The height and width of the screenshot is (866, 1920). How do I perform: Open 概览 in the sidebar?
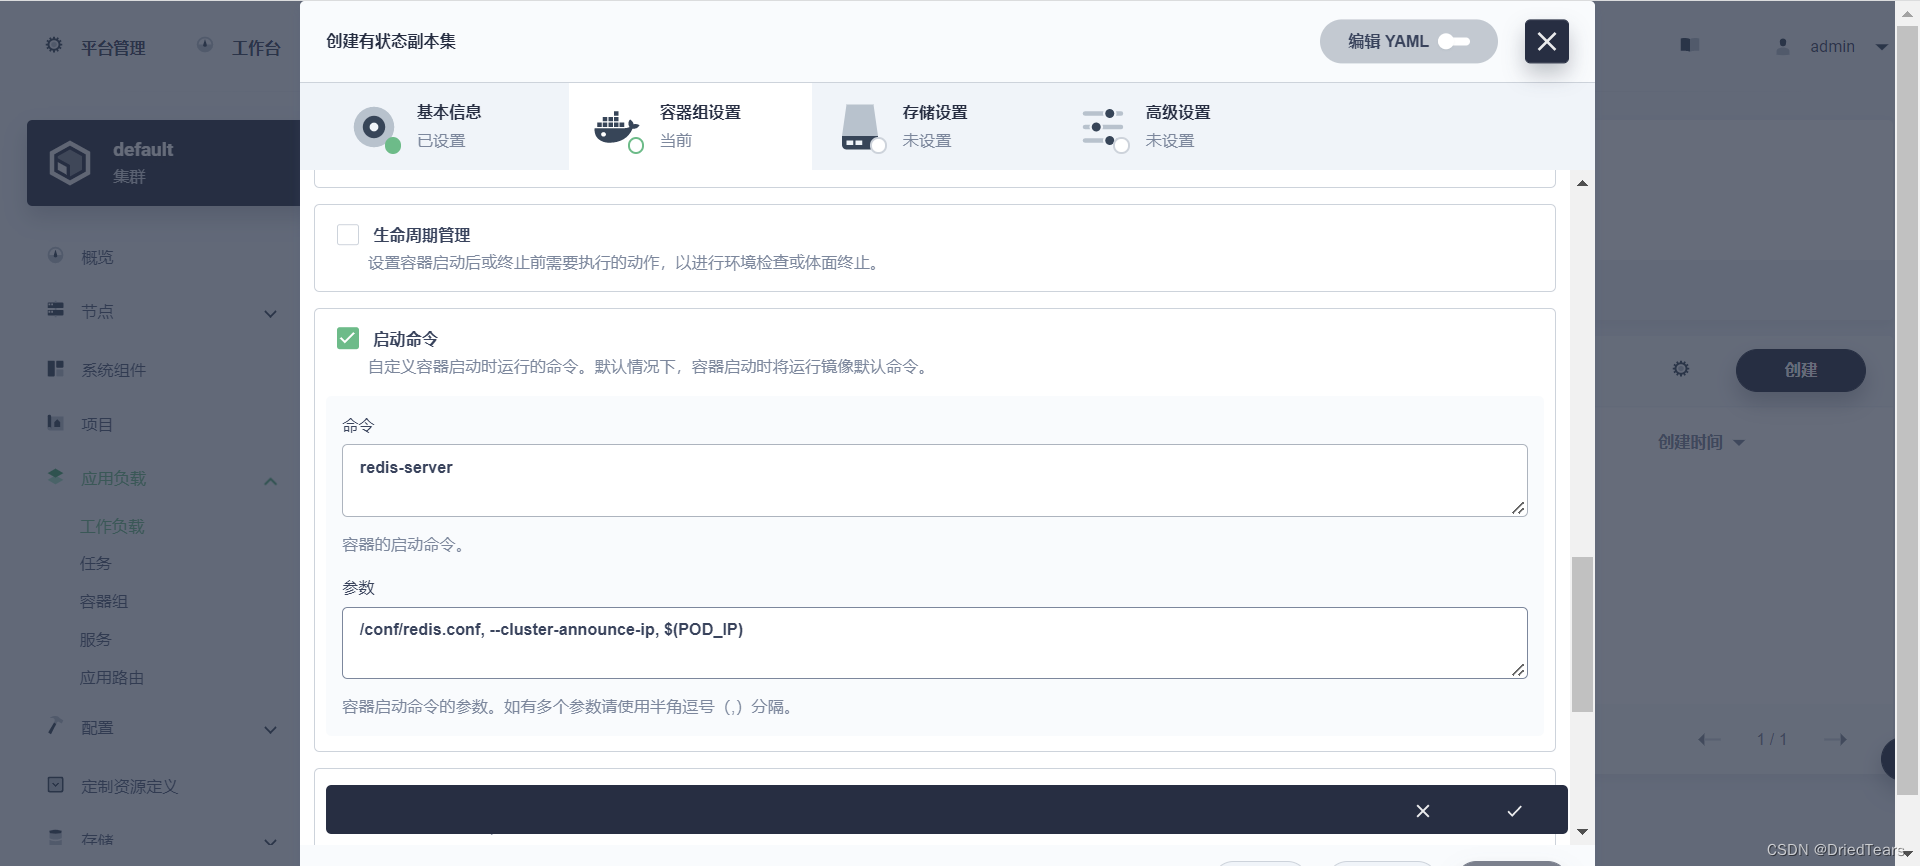(97, 257)
